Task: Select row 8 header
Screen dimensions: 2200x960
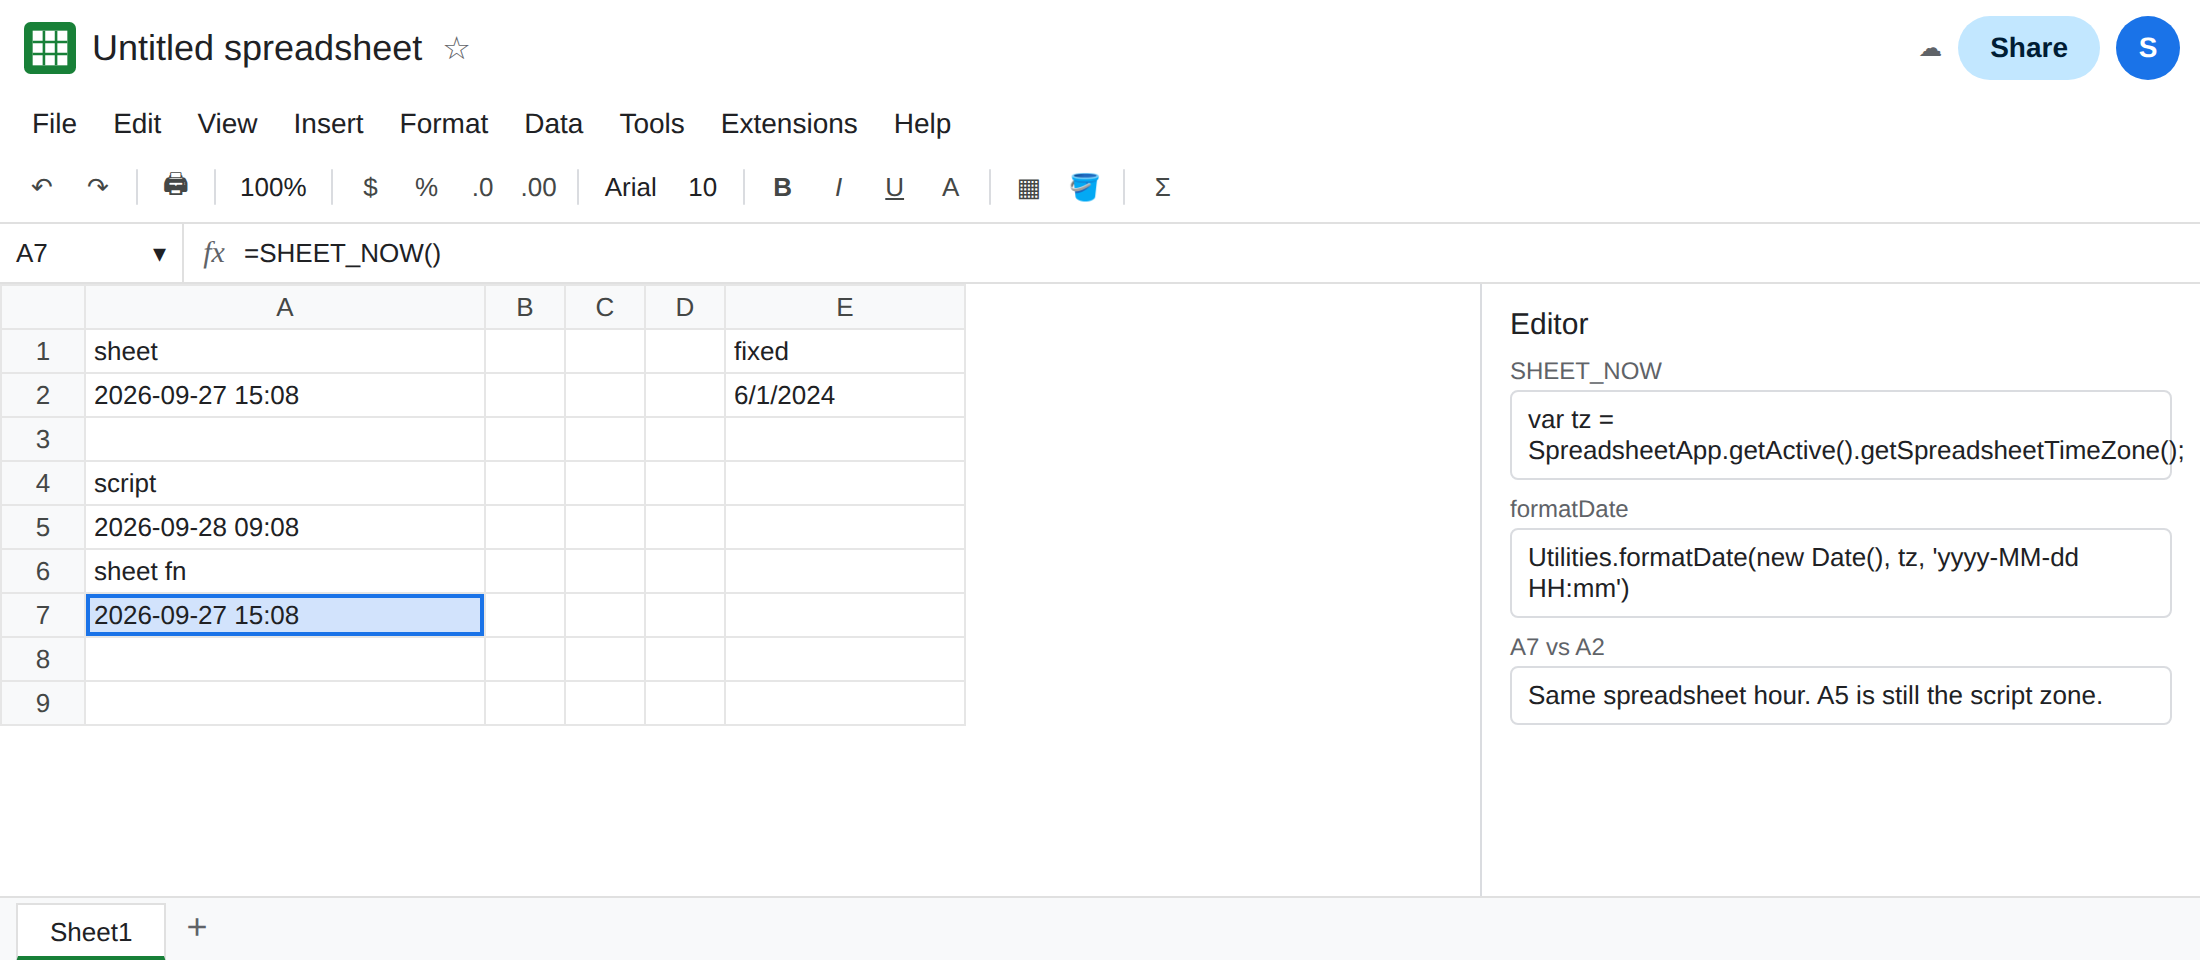Action: coord(43,659)
